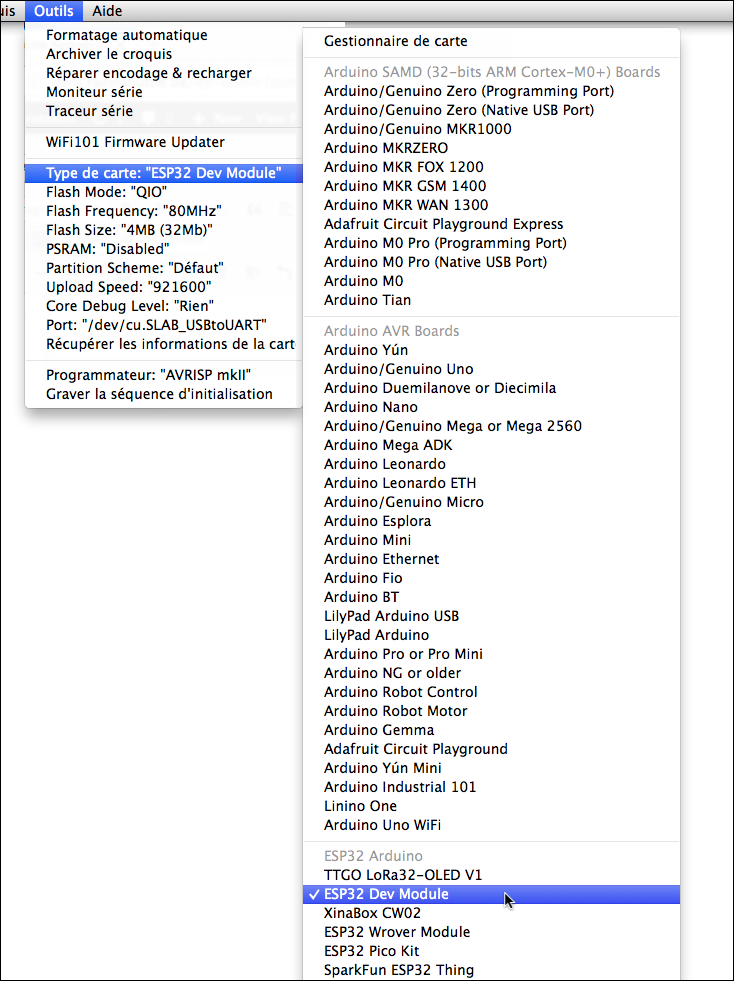Expand PSRAM "Disabled" option
Viewport: 734px width, 981px height.
tap(163, 249)
